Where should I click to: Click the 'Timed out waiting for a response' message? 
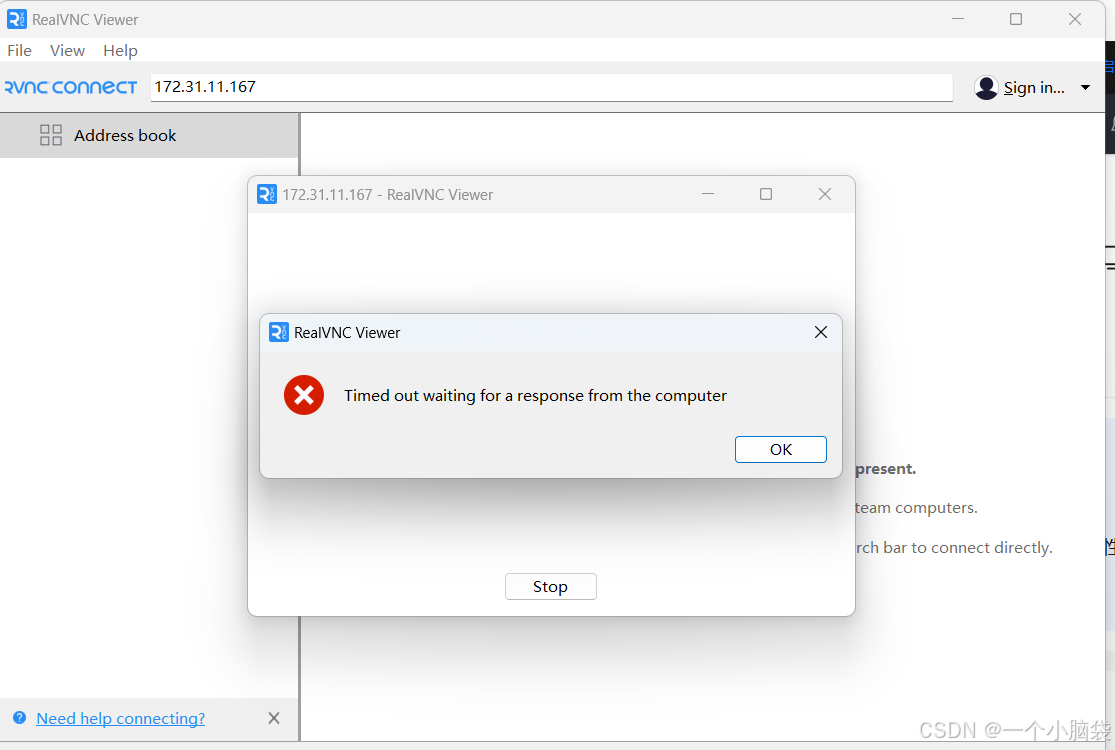pyautogui.click(x=535, y=395)
